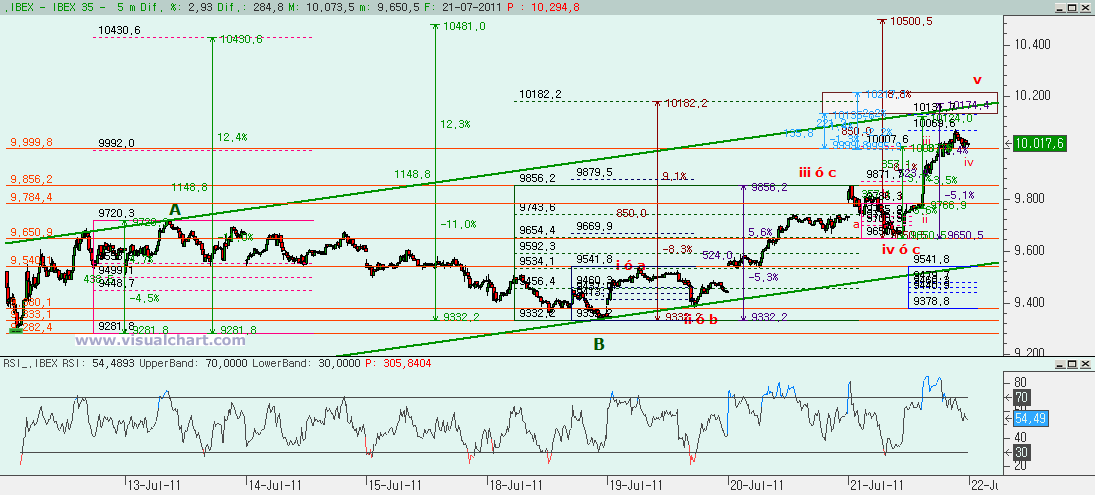Click the 21-Jul-11 date label
1095x495 pixels.
click(879, 484)
